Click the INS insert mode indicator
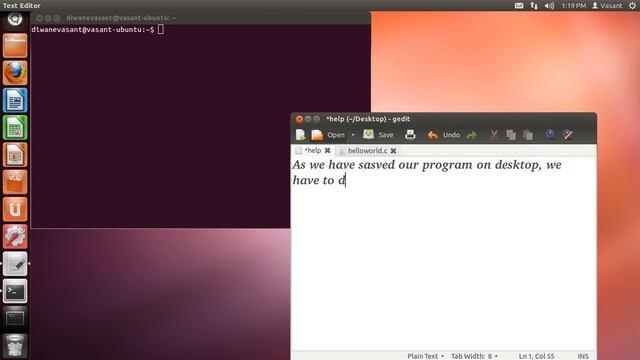The width and height of the screenshot is (640, 360). pos(583,356)
